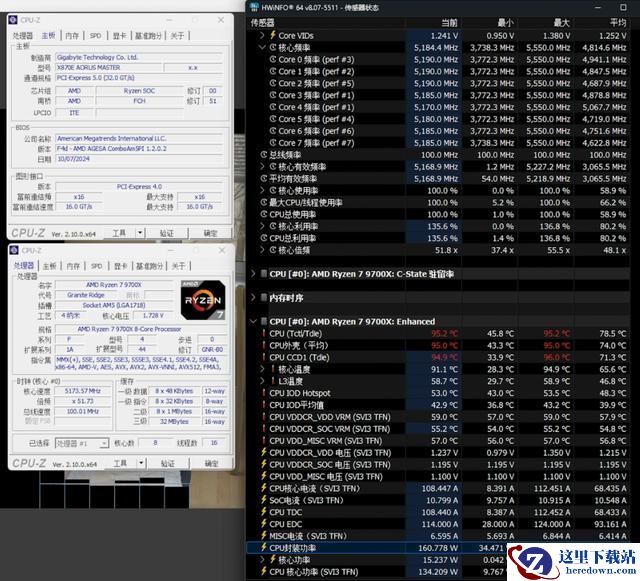Viewport: 640px width, 581px height.
Task: Click the clock icon beside Core 3 频率
Action: [273, 95]
